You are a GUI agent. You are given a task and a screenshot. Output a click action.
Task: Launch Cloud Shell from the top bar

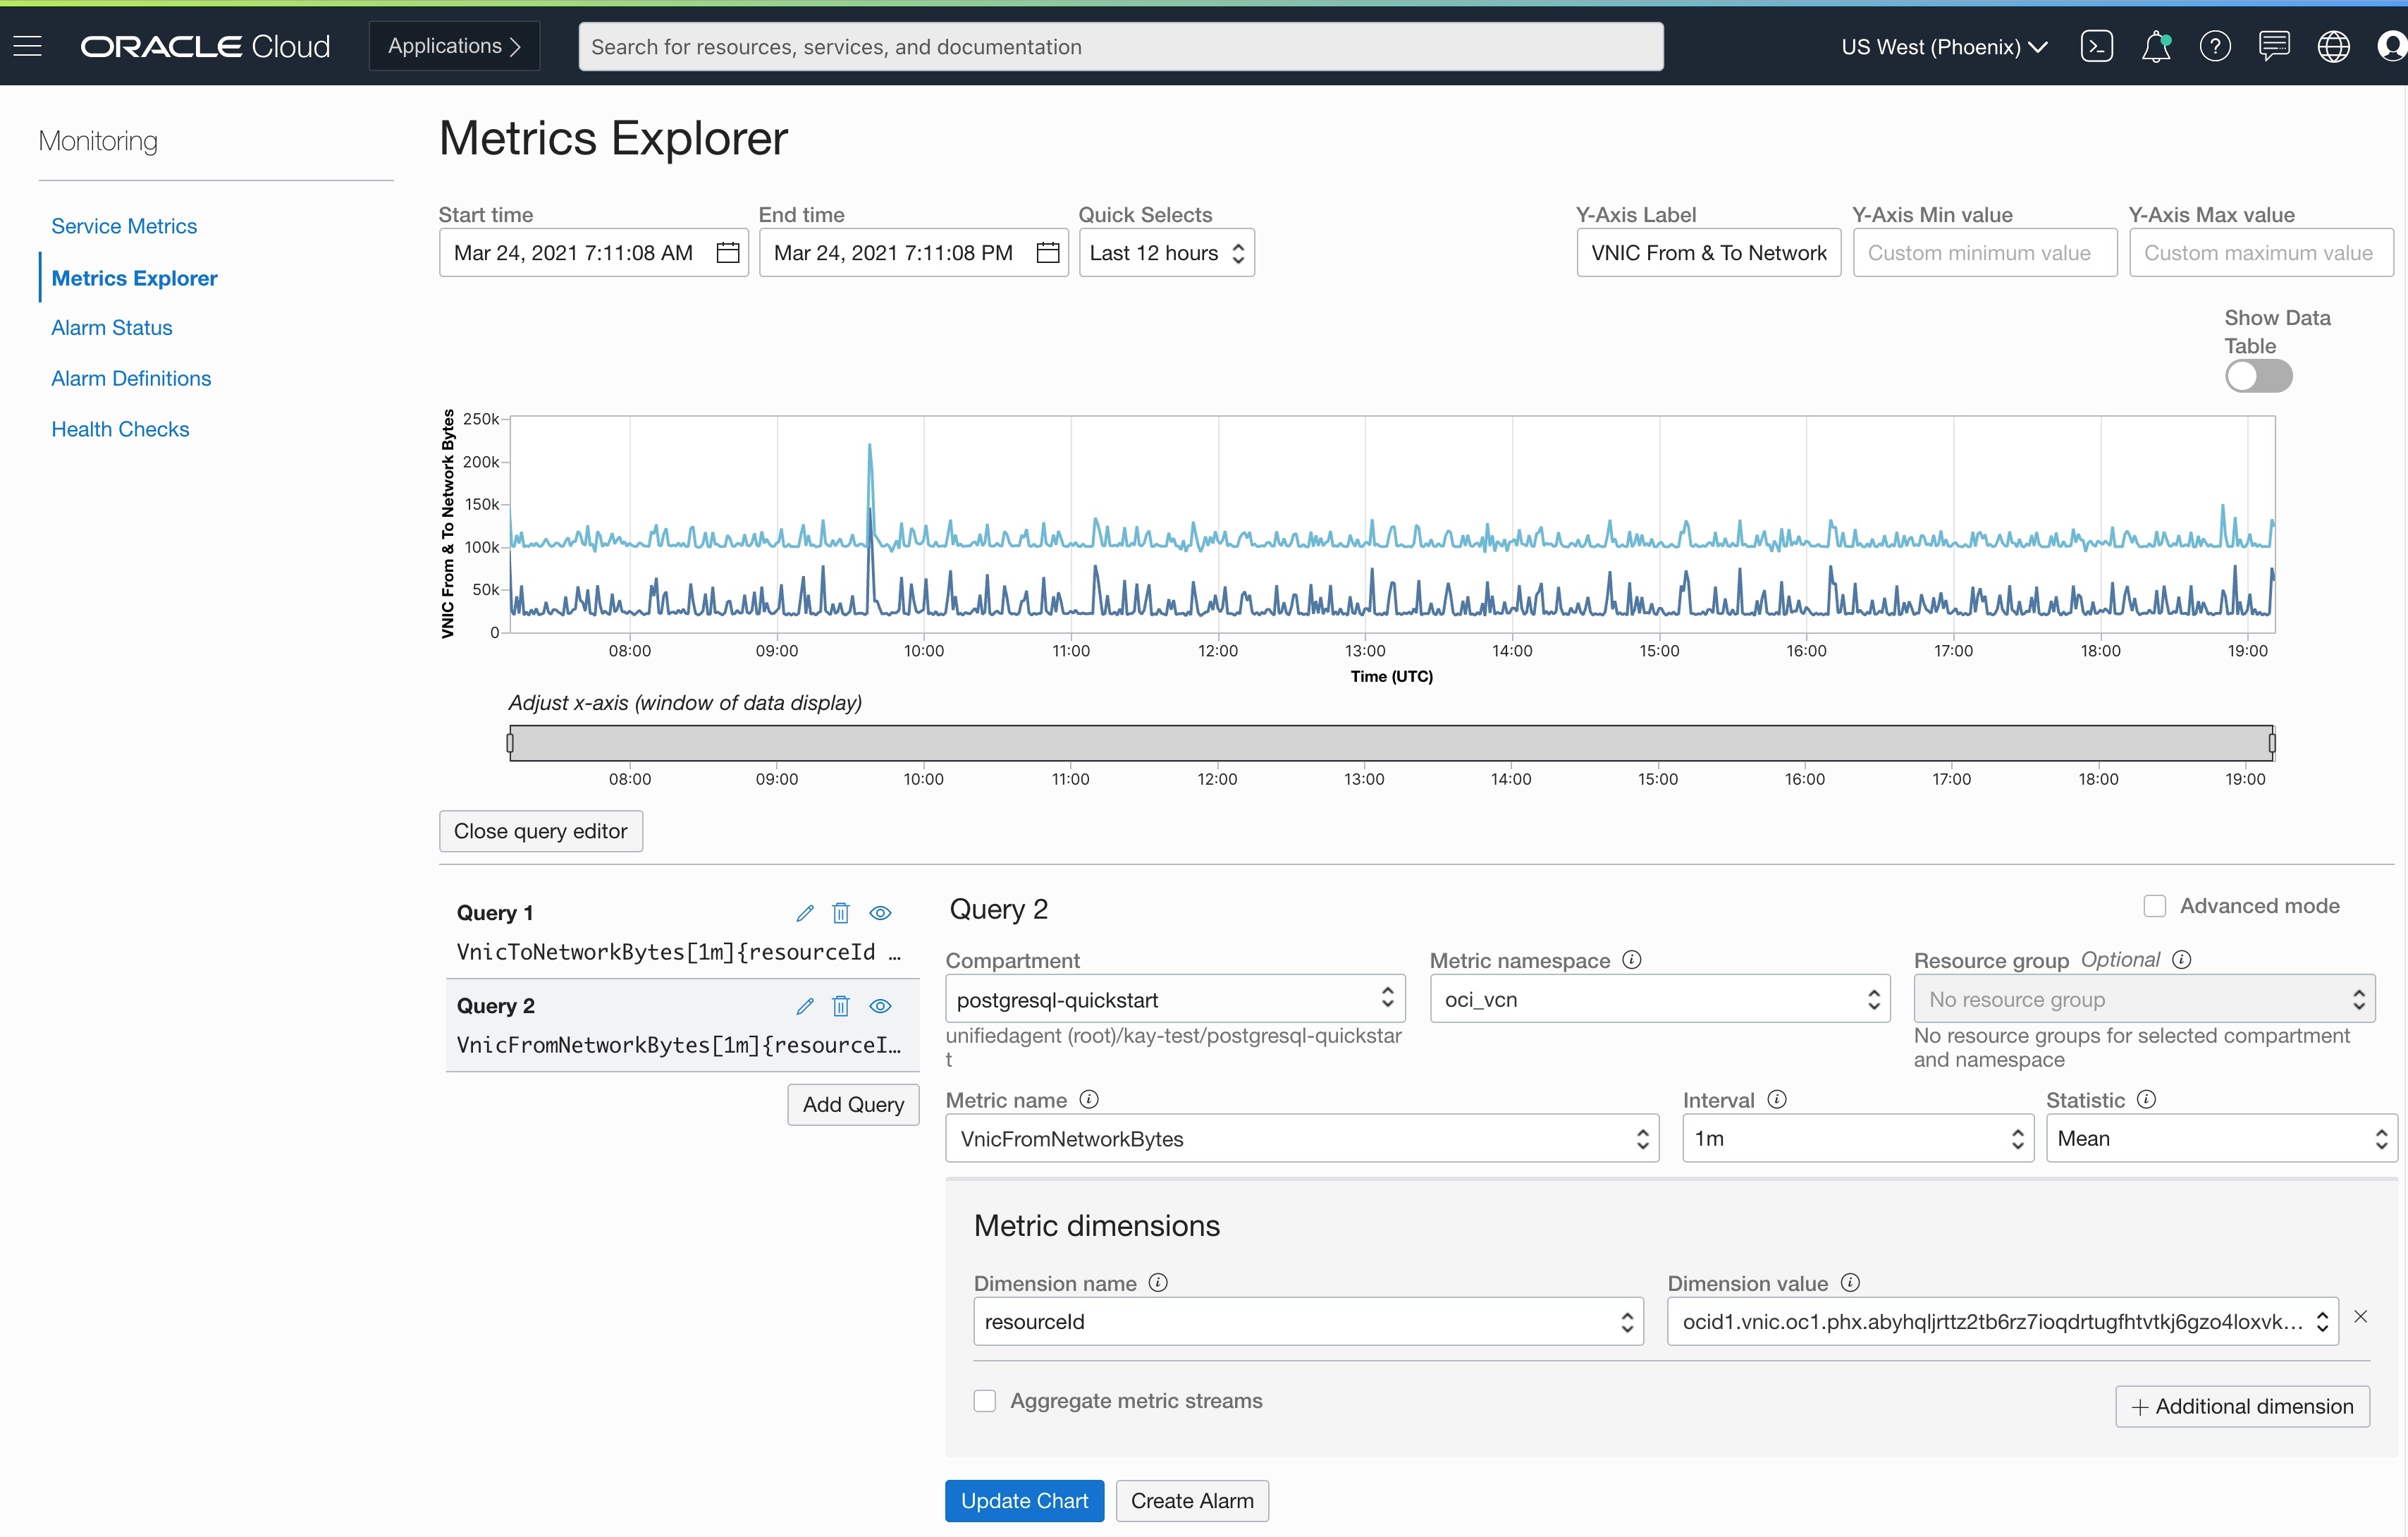pos(2097,46)
